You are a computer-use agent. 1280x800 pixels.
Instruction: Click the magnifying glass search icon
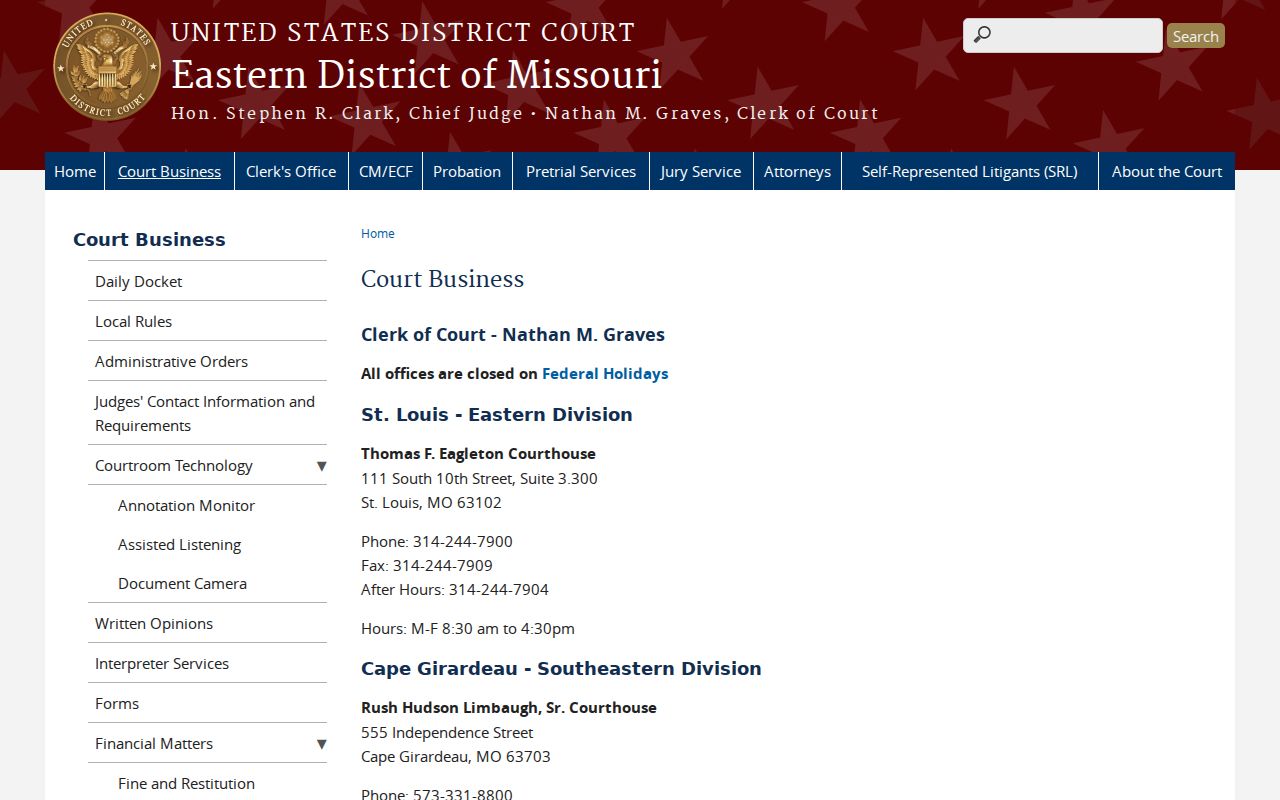(x=982, y=35)
